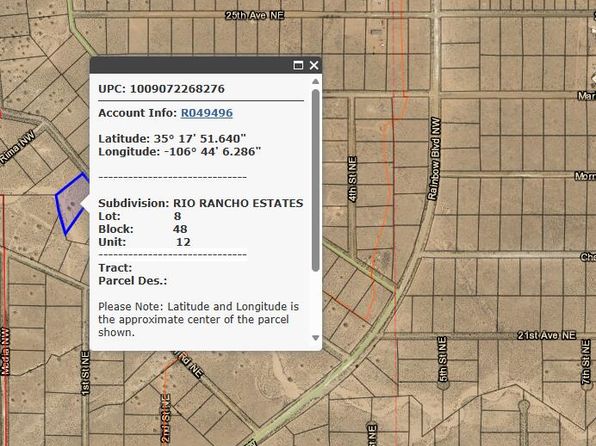Click the popup scroll up arrow
Viewport: 596px width, 446px height.
pos(315,81)
